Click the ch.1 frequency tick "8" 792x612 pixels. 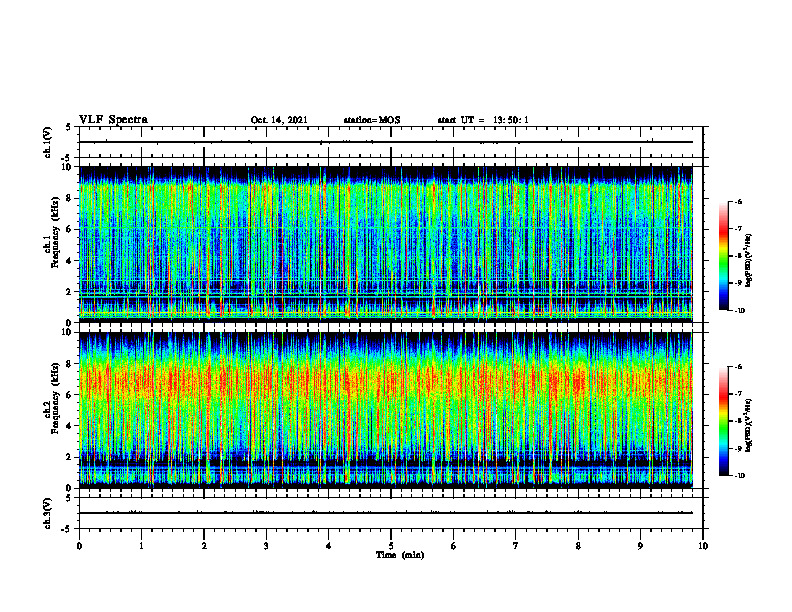(70, 198)
